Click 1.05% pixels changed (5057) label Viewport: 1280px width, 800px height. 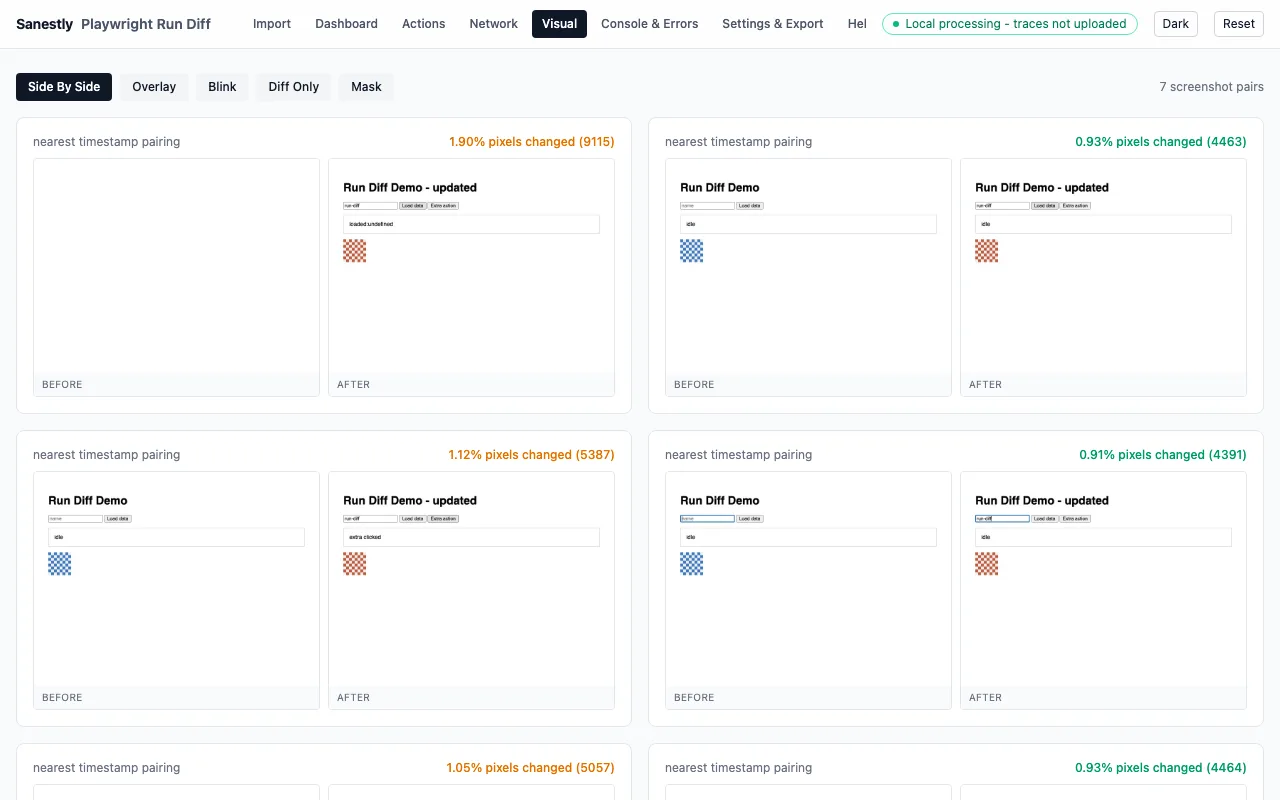click(531, 768)
